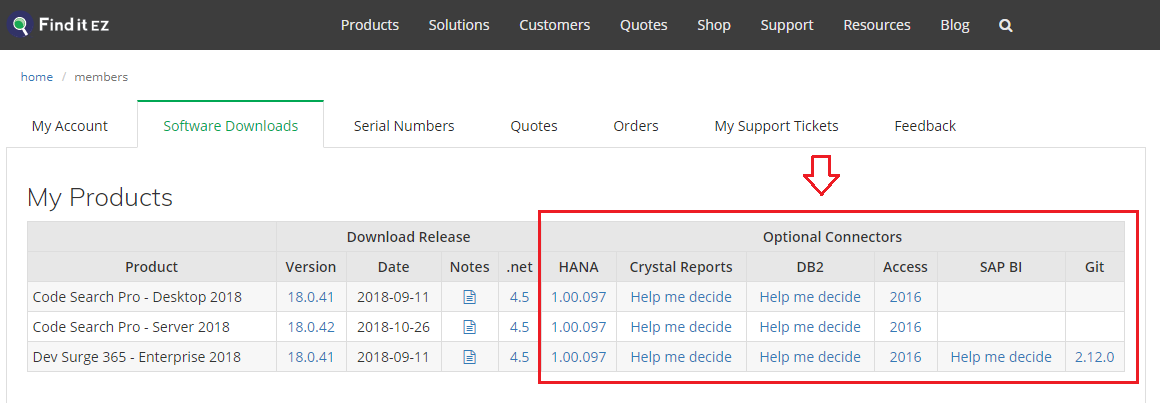Open My Support Tickets tab
Viewport: 1160px width, 403px height.
(777, 126)
